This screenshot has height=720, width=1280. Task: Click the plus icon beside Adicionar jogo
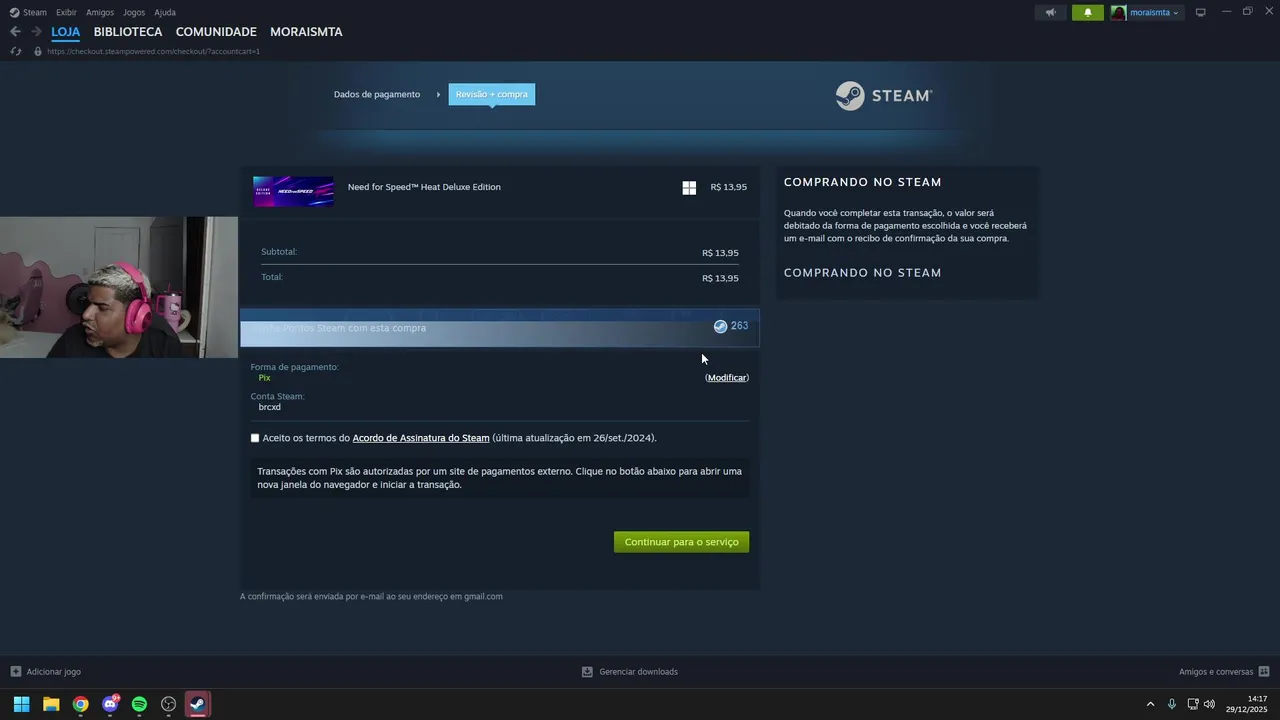[x=15, y=672]
